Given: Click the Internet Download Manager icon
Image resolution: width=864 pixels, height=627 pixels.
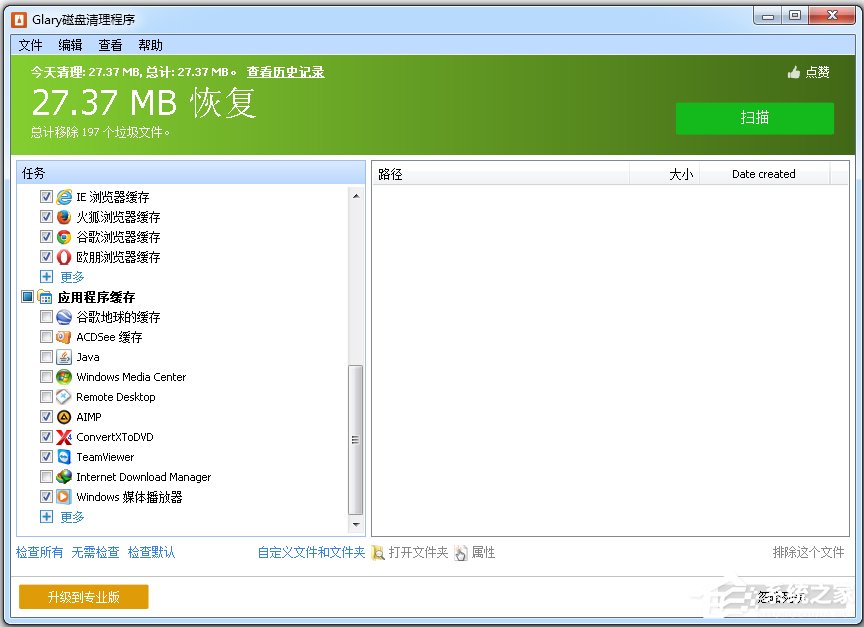Looking at the screenshot, I should pyautogui.click(x=64, y=477).
